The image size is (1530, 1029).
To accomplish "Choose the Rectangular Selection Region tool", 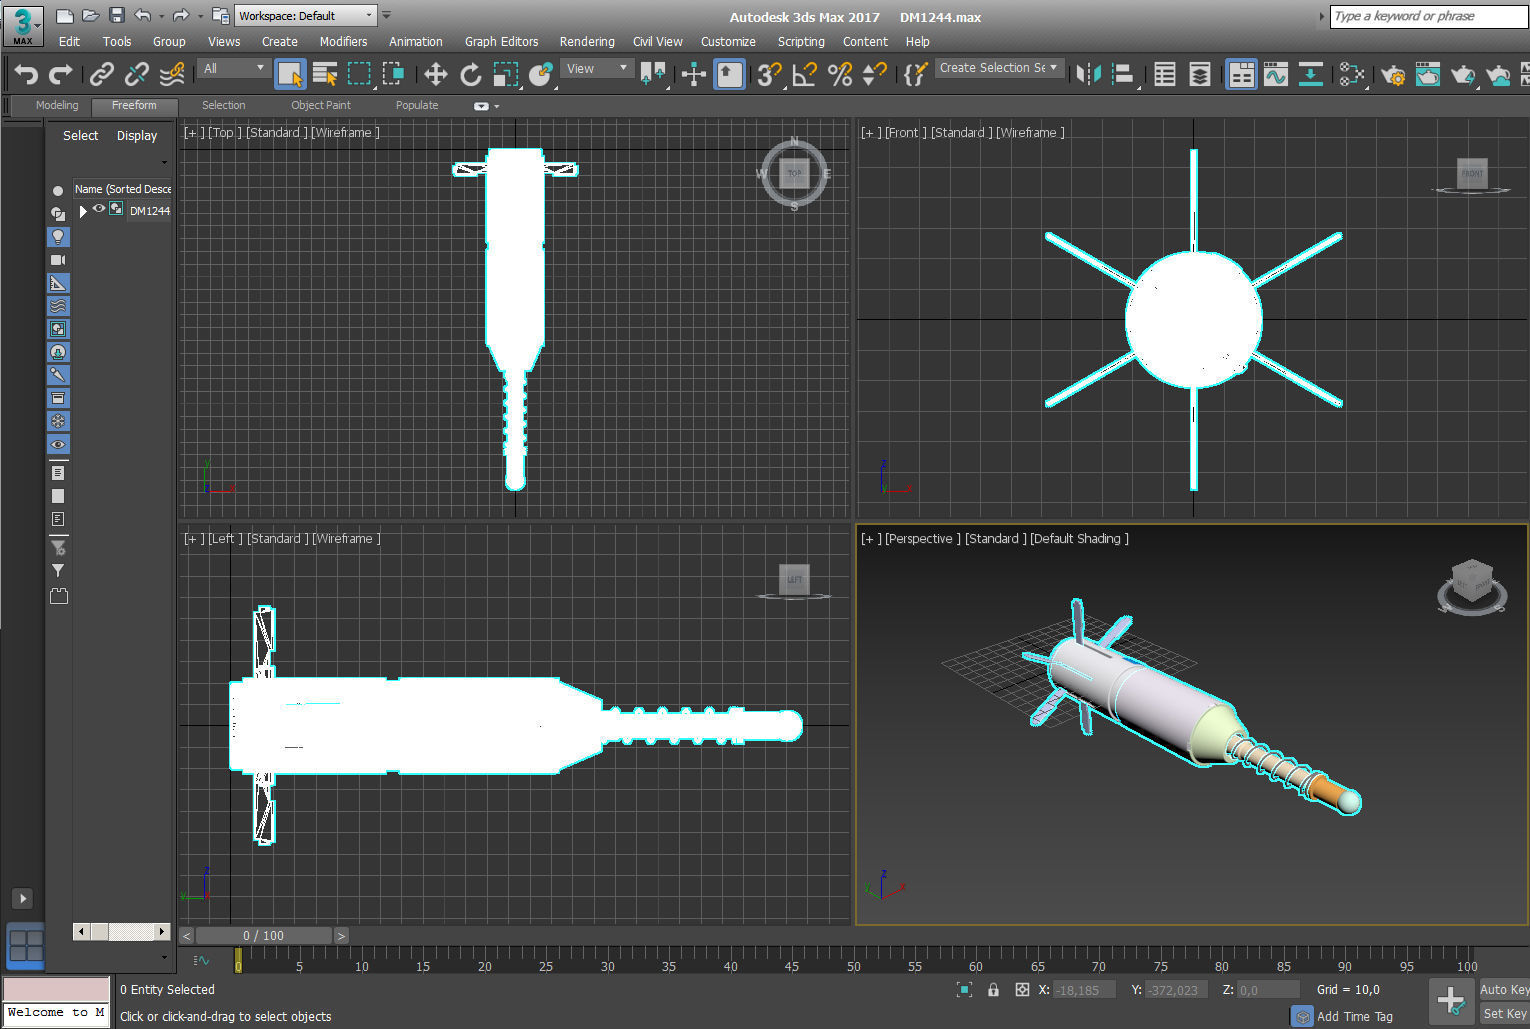I will [x=359, y=74].
